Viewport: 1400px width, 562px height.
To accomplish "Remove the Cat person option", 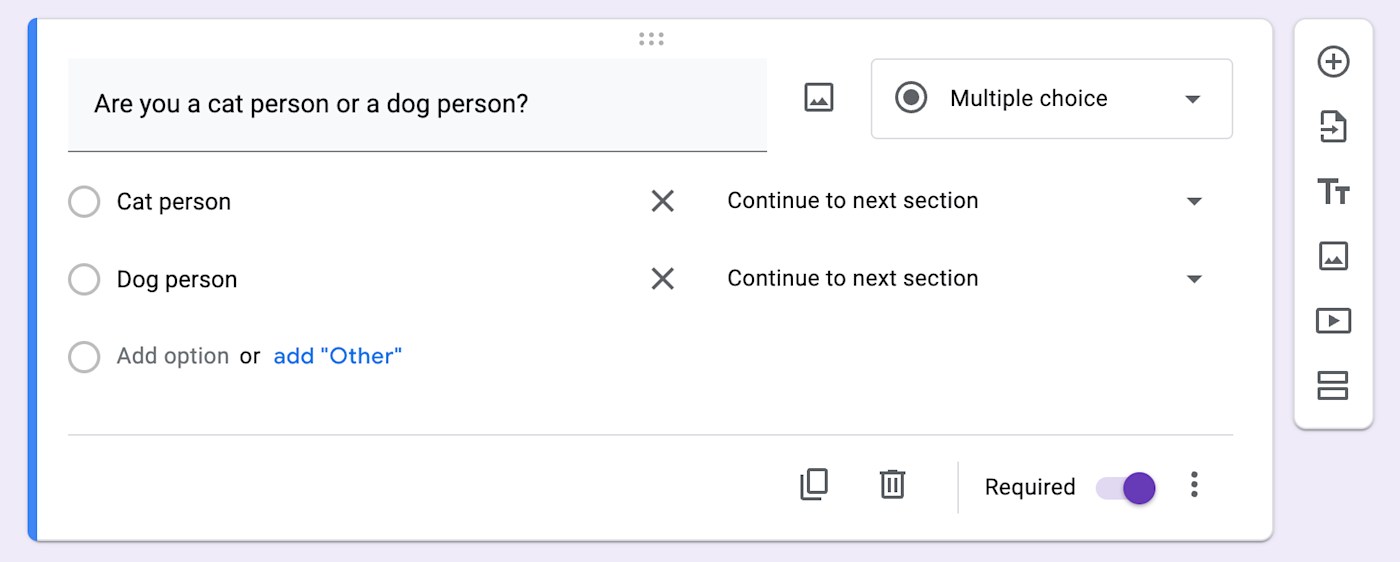I will click(x=662, y=202).
